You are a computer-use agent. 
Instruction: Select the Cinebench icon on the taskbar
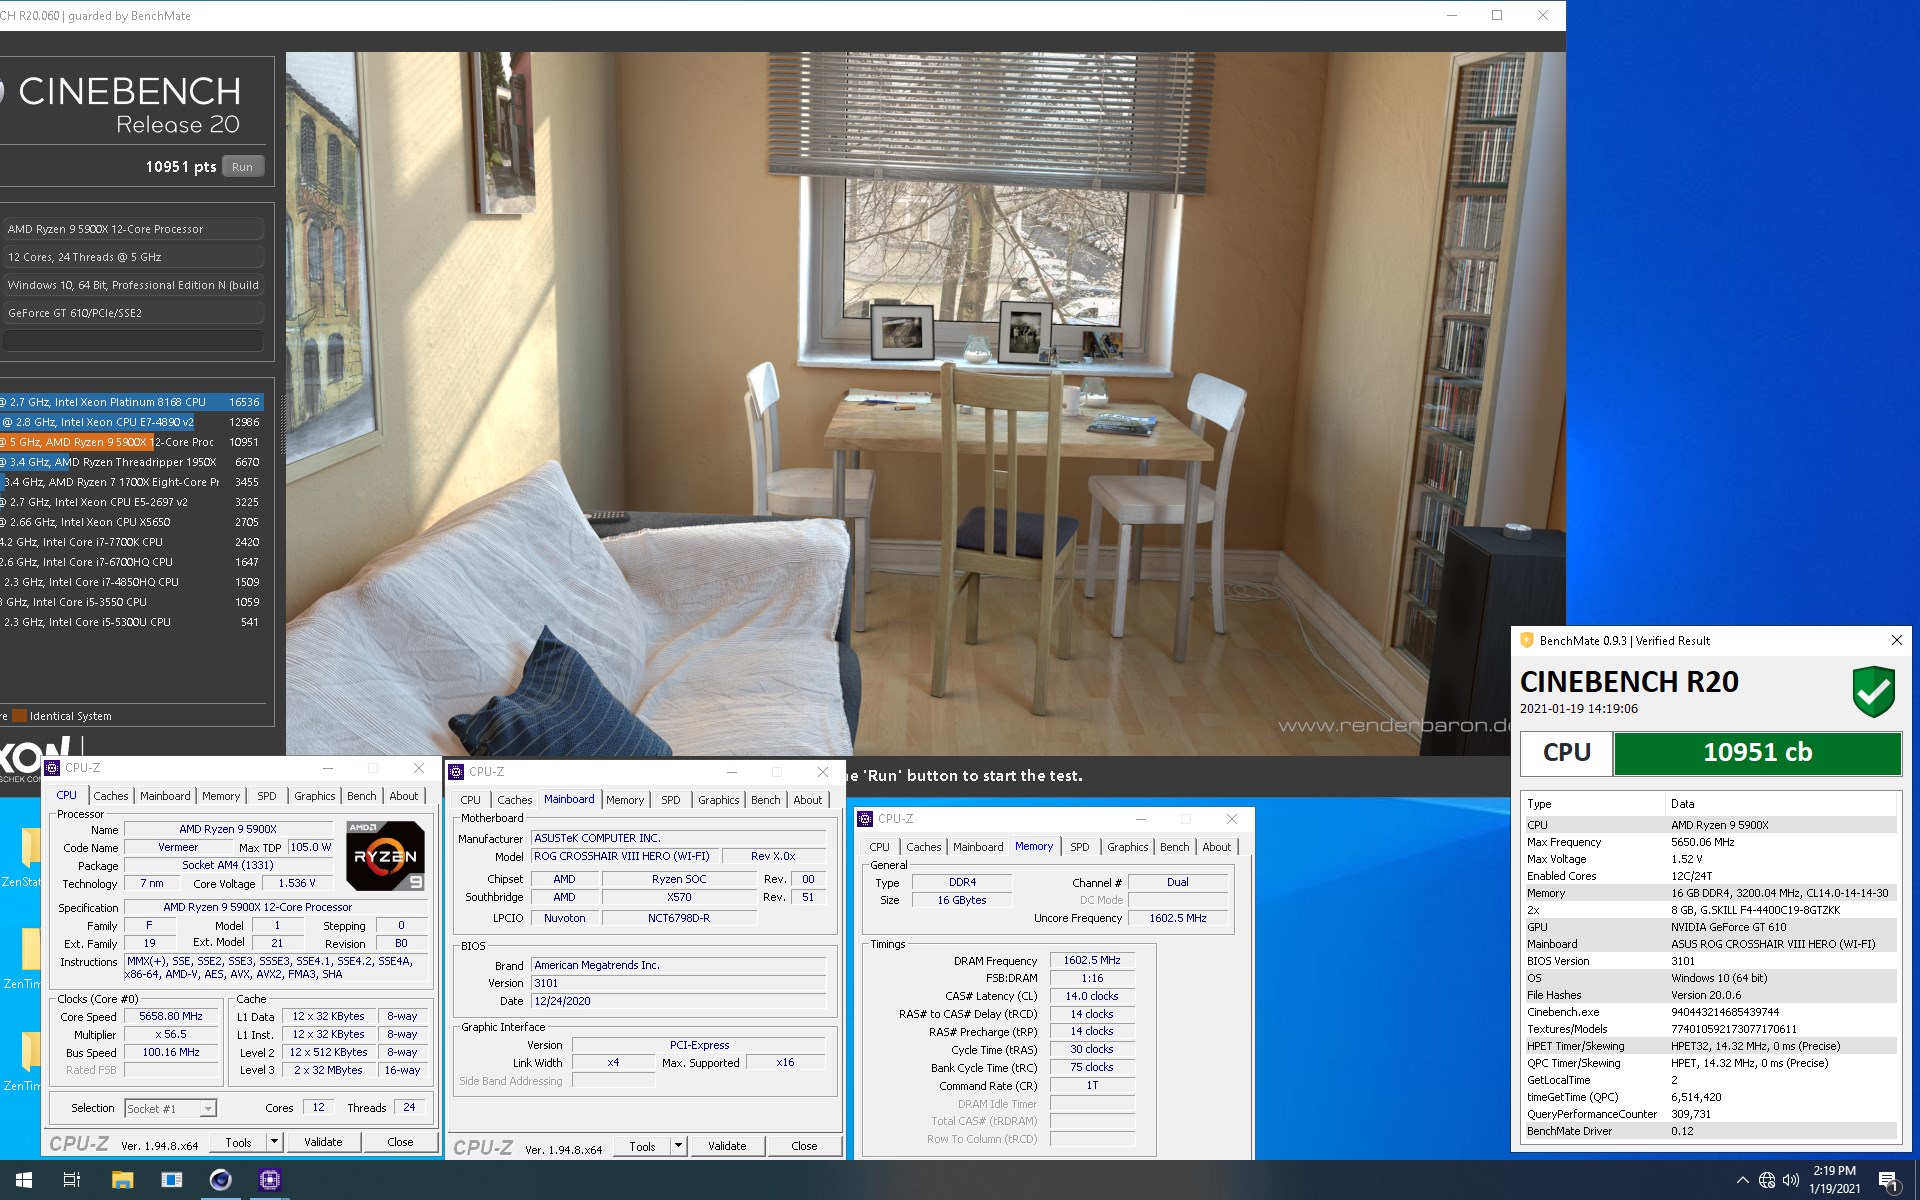click(220, 1180)
